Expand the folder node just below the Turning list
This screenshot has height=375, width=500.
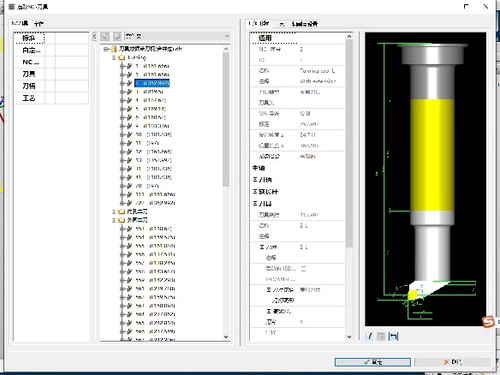114,212
